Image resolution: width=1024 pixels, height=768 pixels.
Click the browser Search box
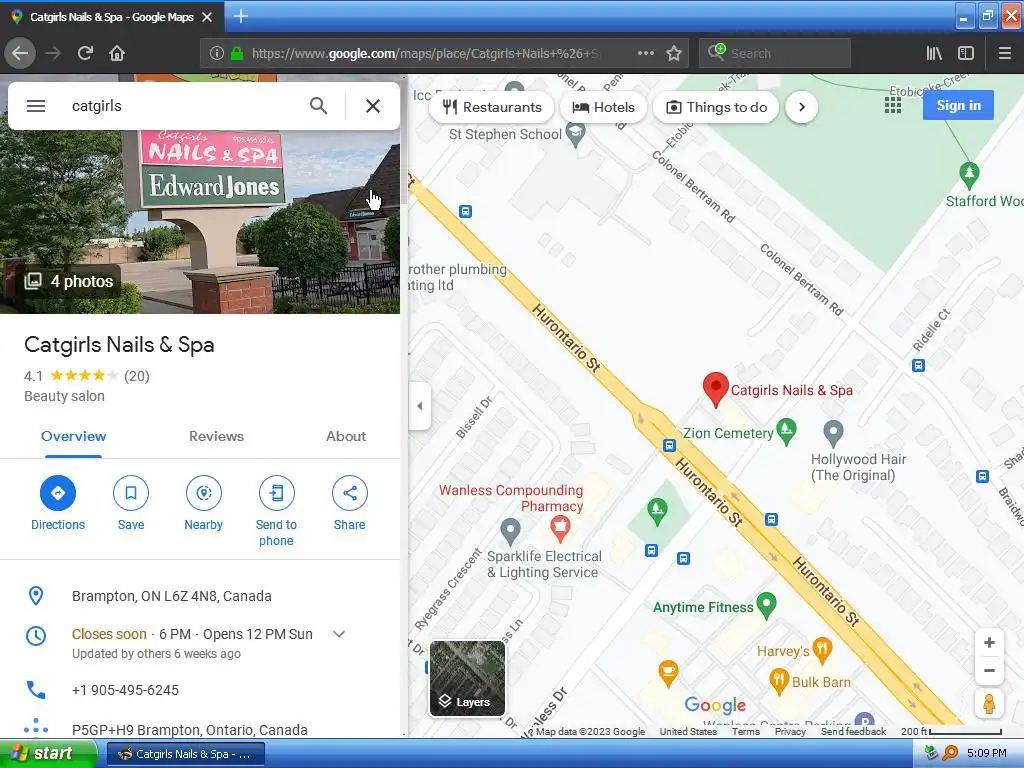[775, 53]
